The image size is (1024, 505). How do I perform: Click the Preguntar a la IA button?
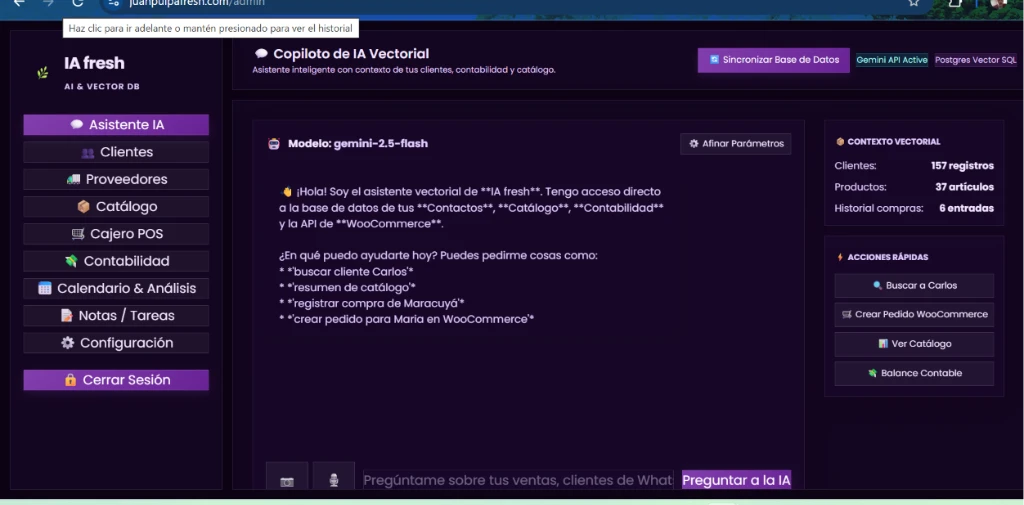[x=736, y=480]
